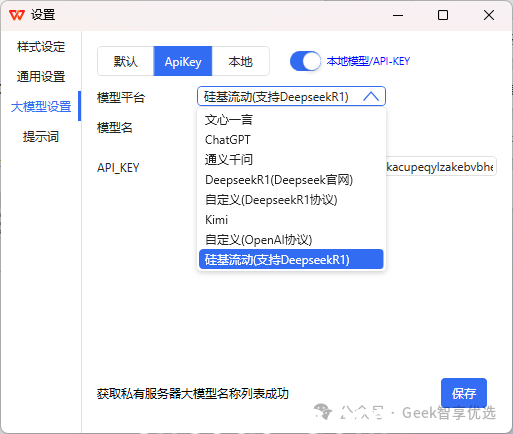Viewport: 513px width, 434px height.
Task: Click the WPS logo icon in title bar
Action: point(17,15)
